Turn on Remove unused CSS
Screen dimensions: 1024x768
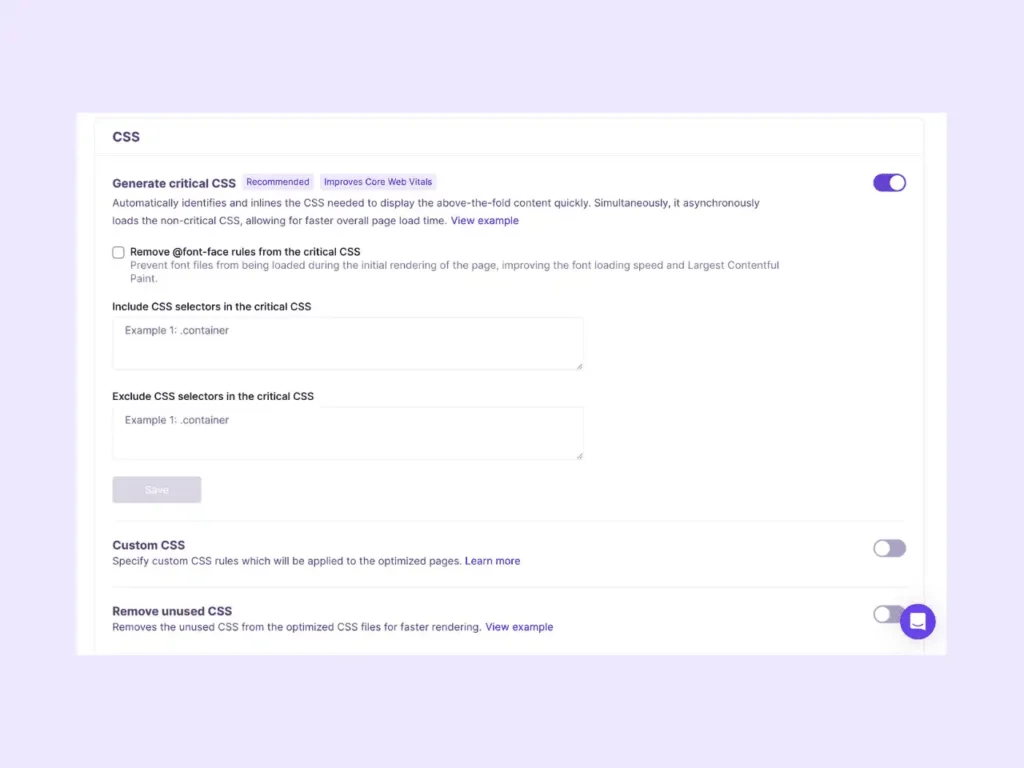pos(885,614)
